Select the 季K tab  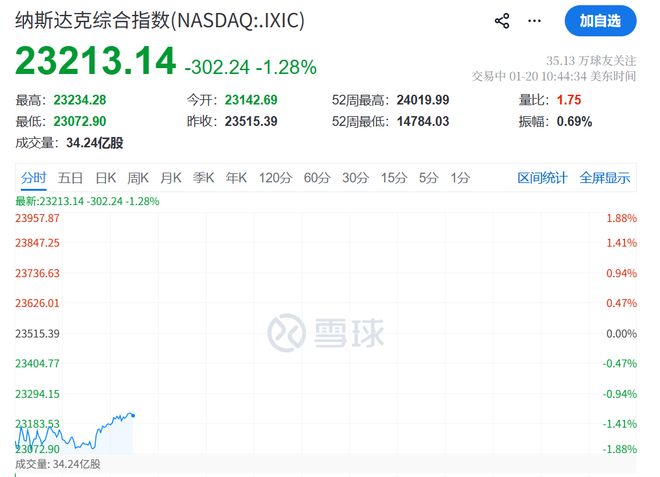point(204,178)
